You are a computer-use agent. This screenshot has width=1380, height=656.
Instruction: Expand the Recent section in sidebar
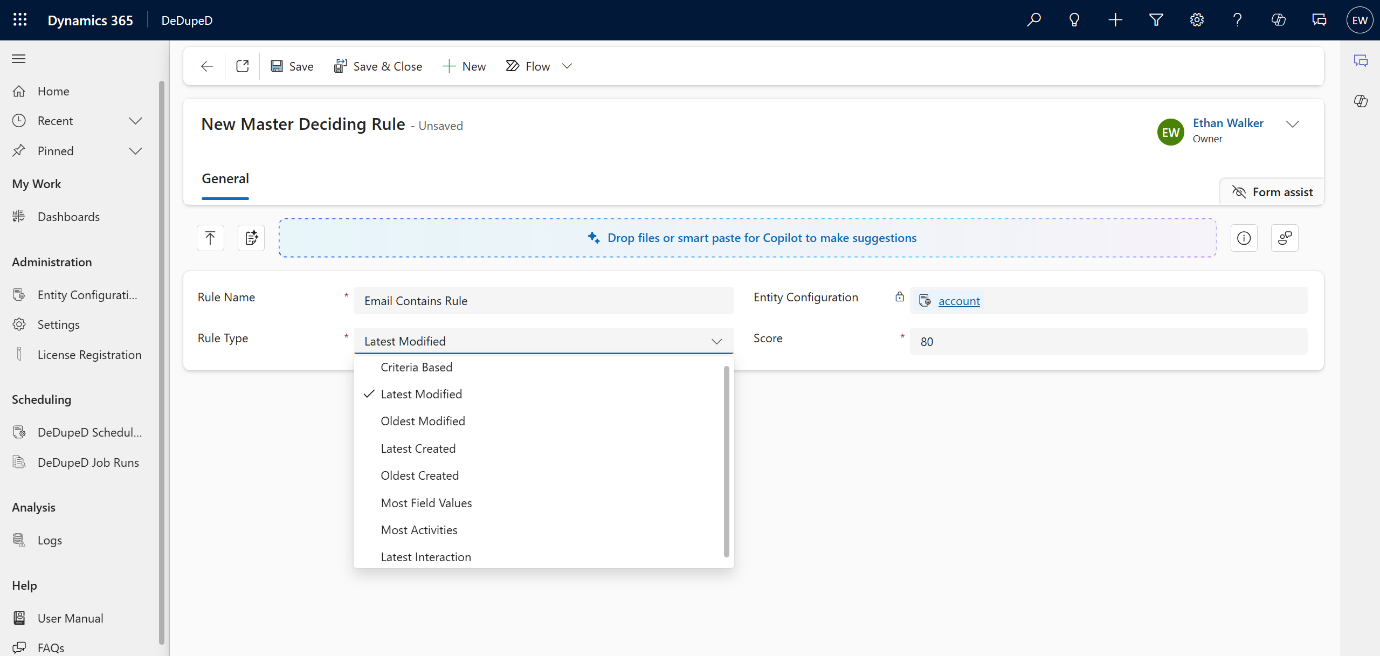point(136,121)
